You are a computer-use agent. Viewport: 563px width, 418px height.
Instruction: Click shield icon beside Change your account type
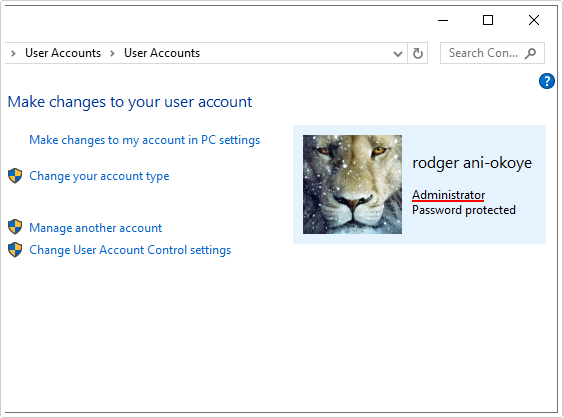pyautogui.click(x=15, y=176)
